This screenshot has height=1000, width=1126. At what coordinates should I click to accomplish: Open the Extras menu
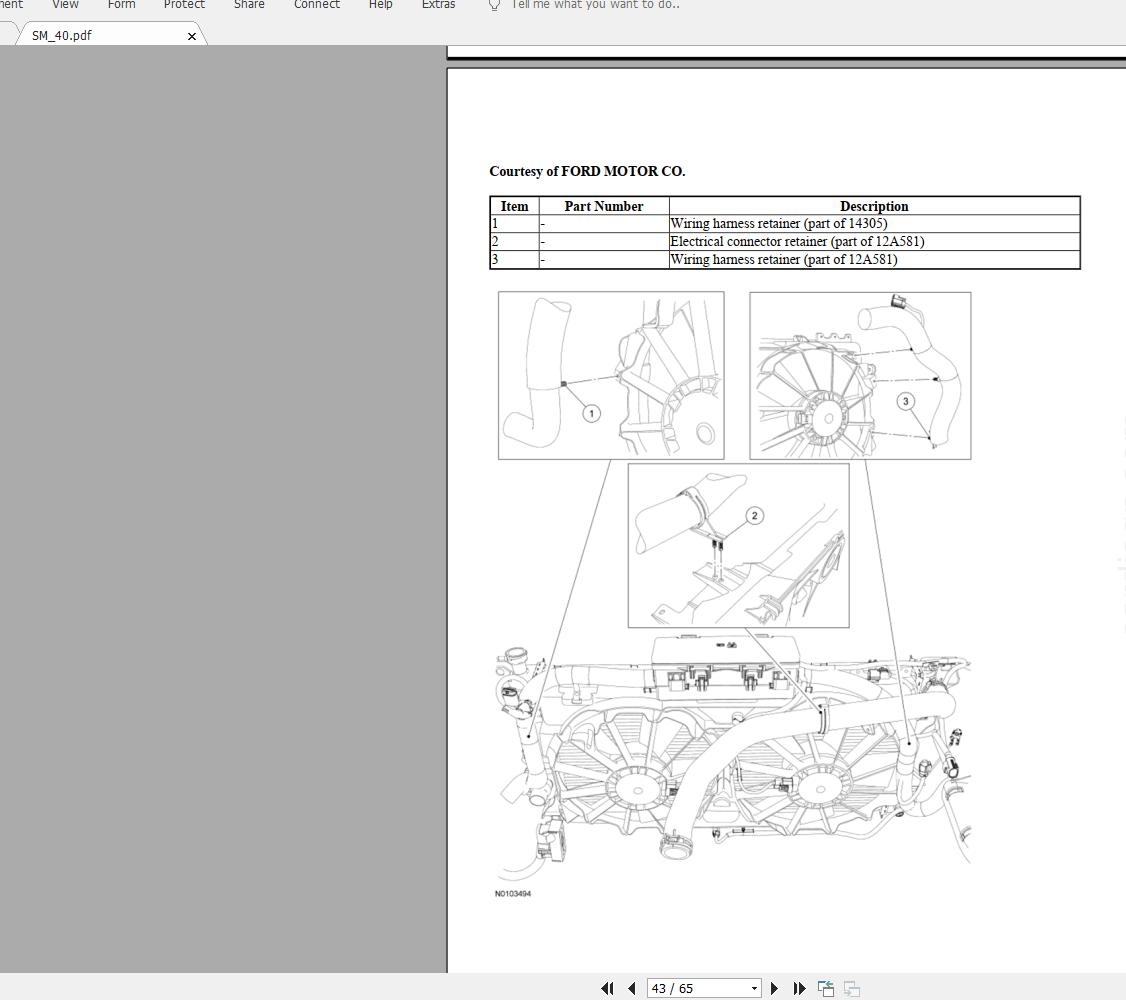[438, 4]
